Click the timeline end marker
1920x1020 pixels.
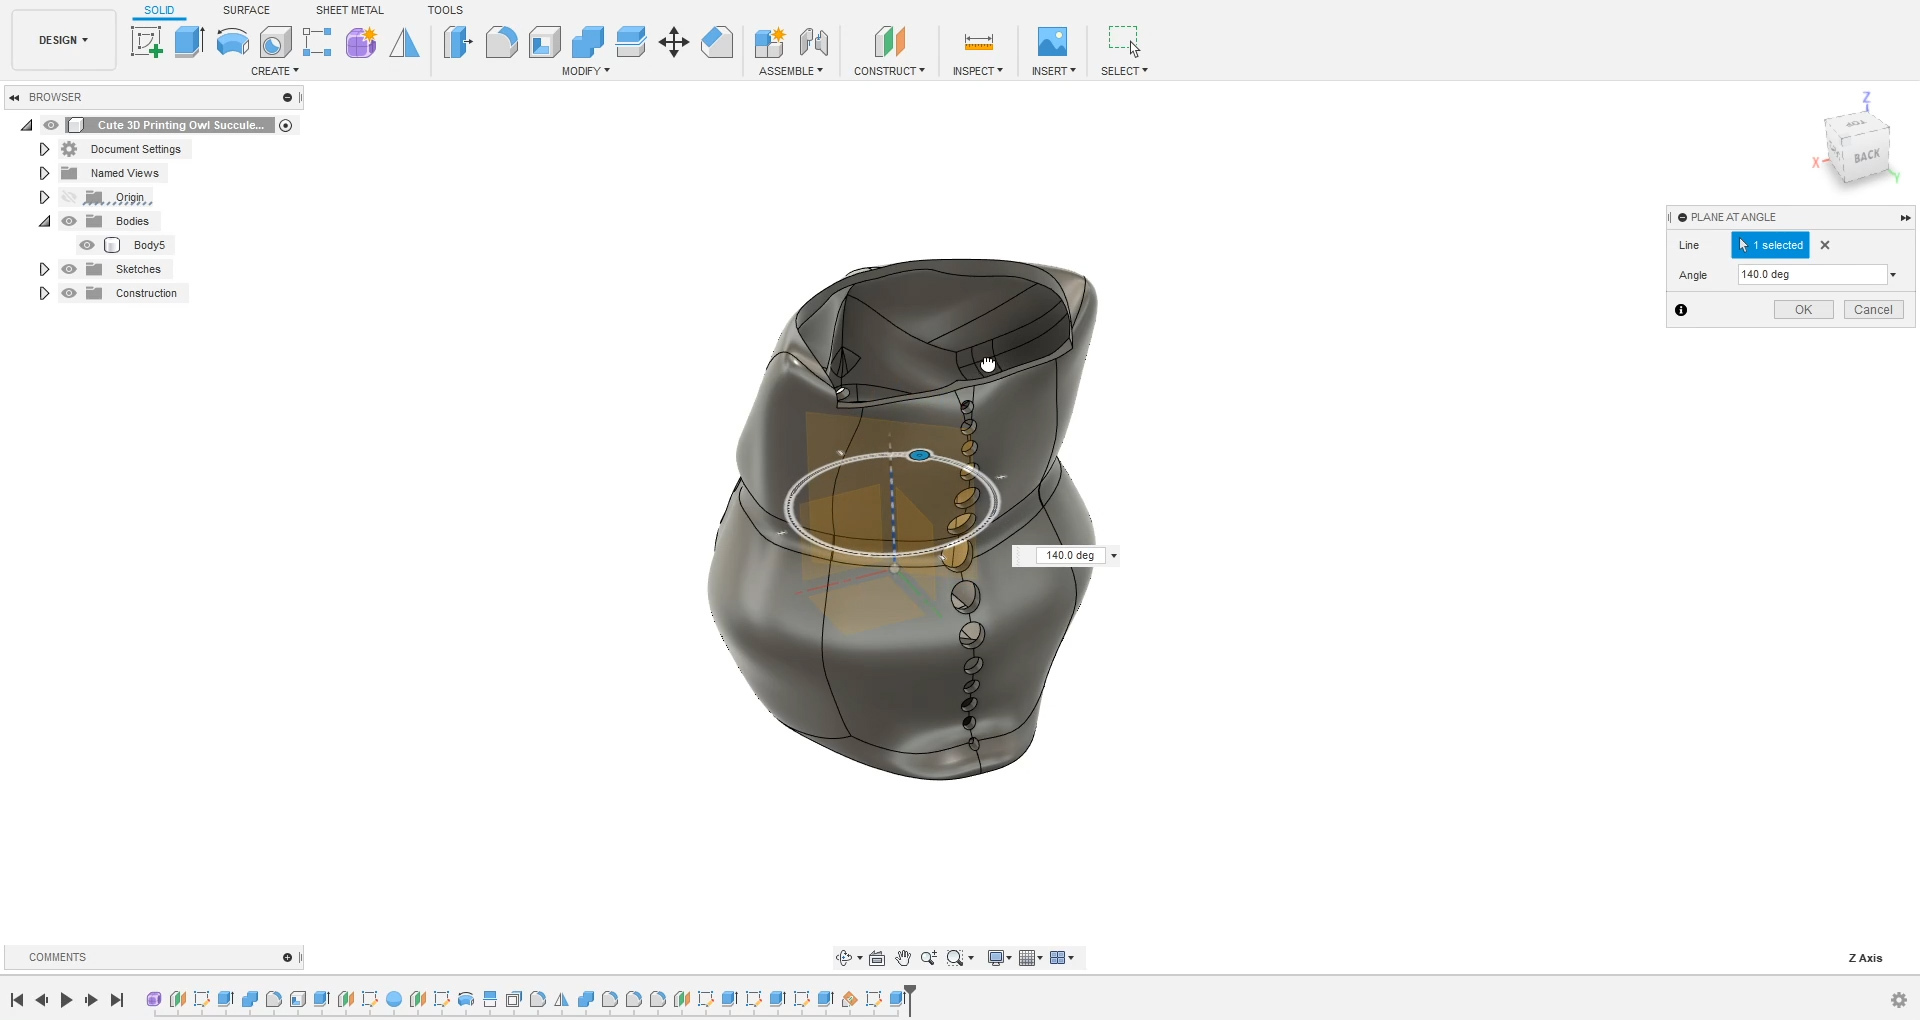tap(910, 999)
